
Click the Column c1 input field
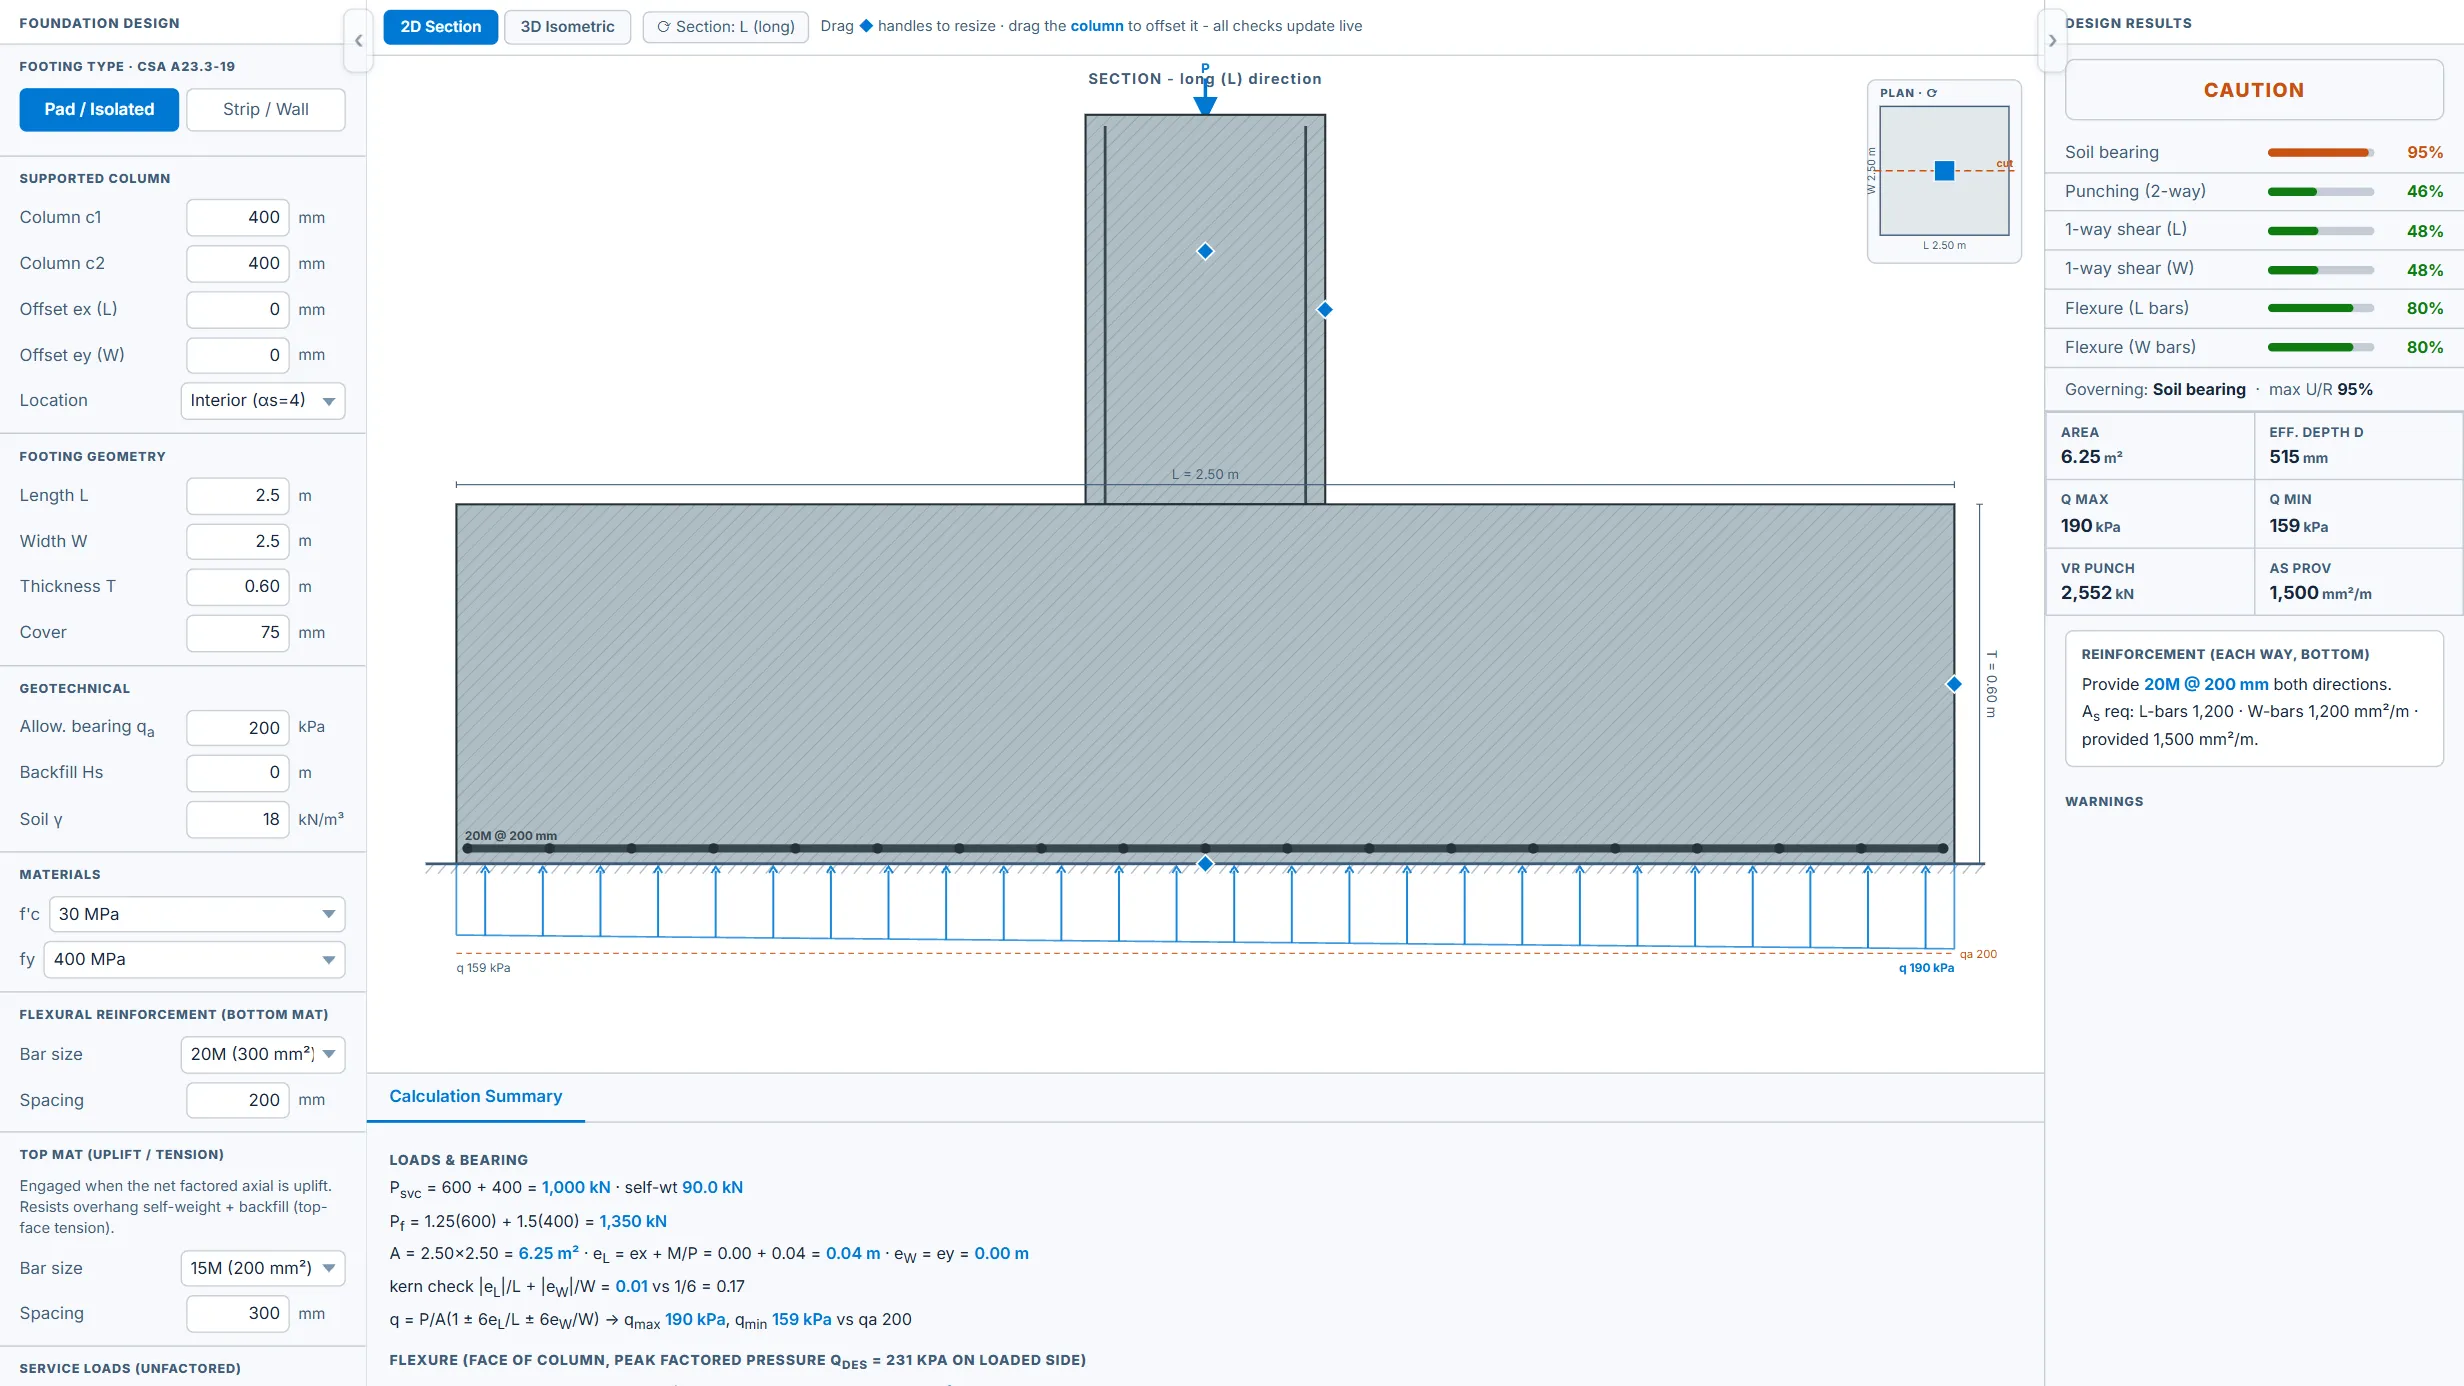click(x=238, y=218)
